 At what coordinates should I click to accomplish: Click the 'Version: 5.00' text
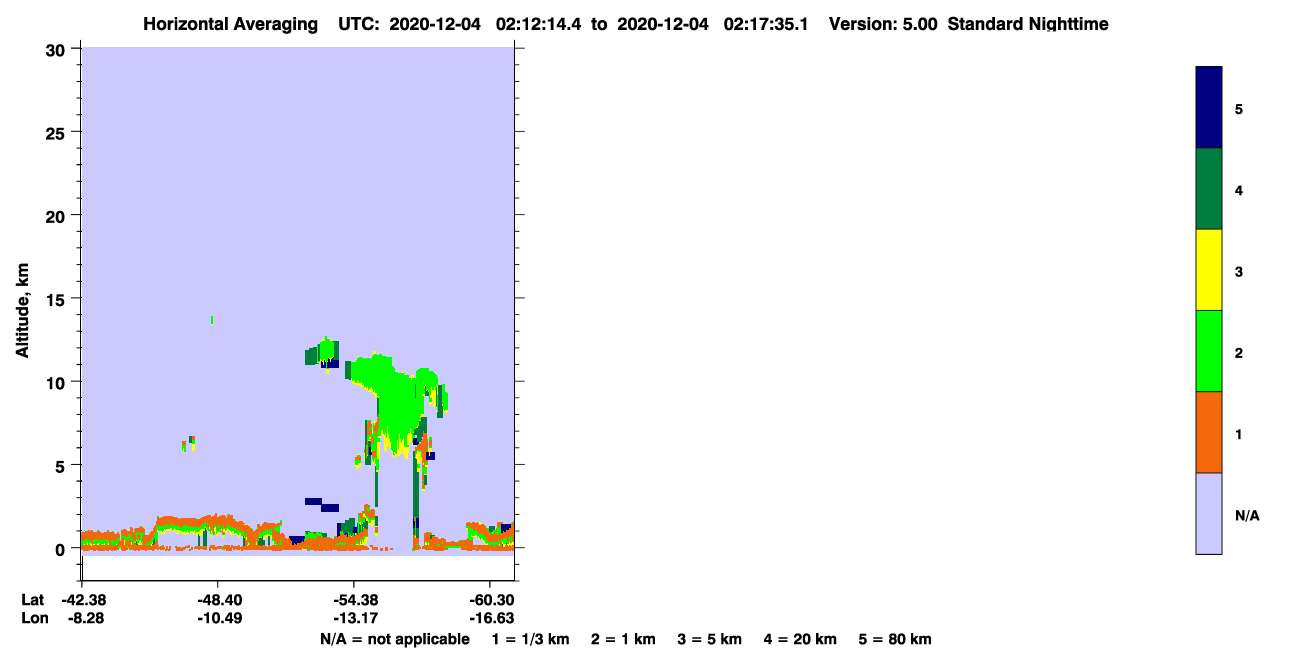coord(883,24)
